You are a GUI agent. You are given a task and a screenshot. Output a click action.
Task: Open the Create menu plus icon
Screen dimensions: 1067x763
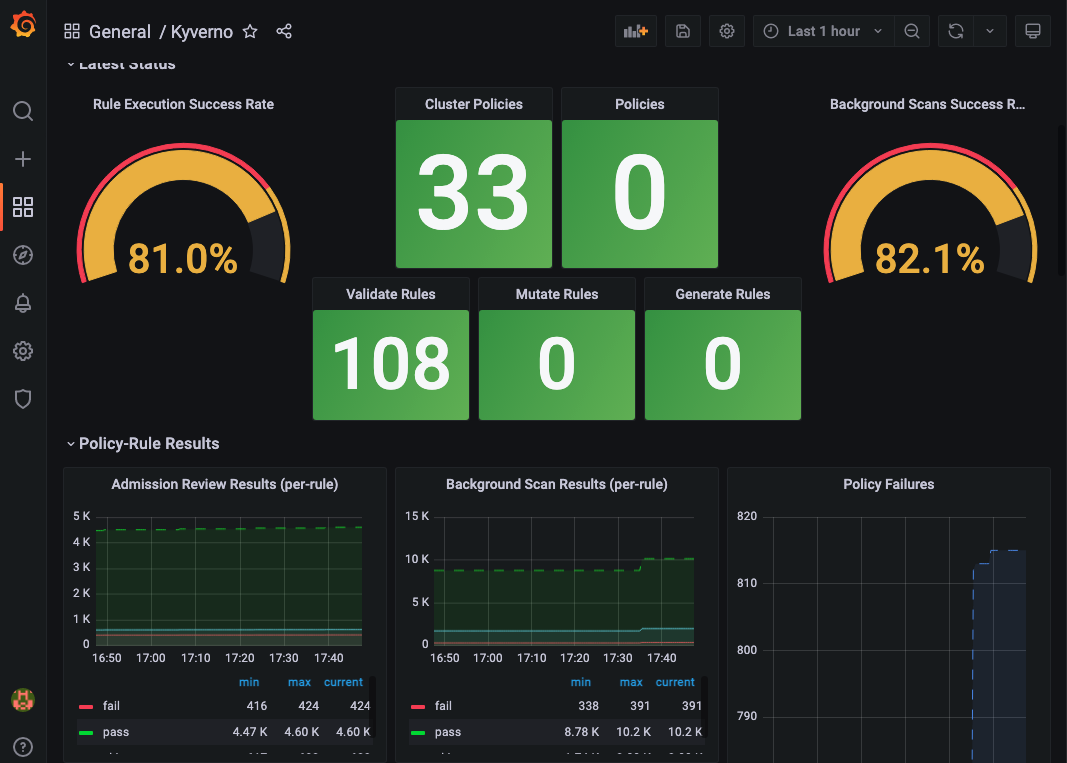click(23, 158)
